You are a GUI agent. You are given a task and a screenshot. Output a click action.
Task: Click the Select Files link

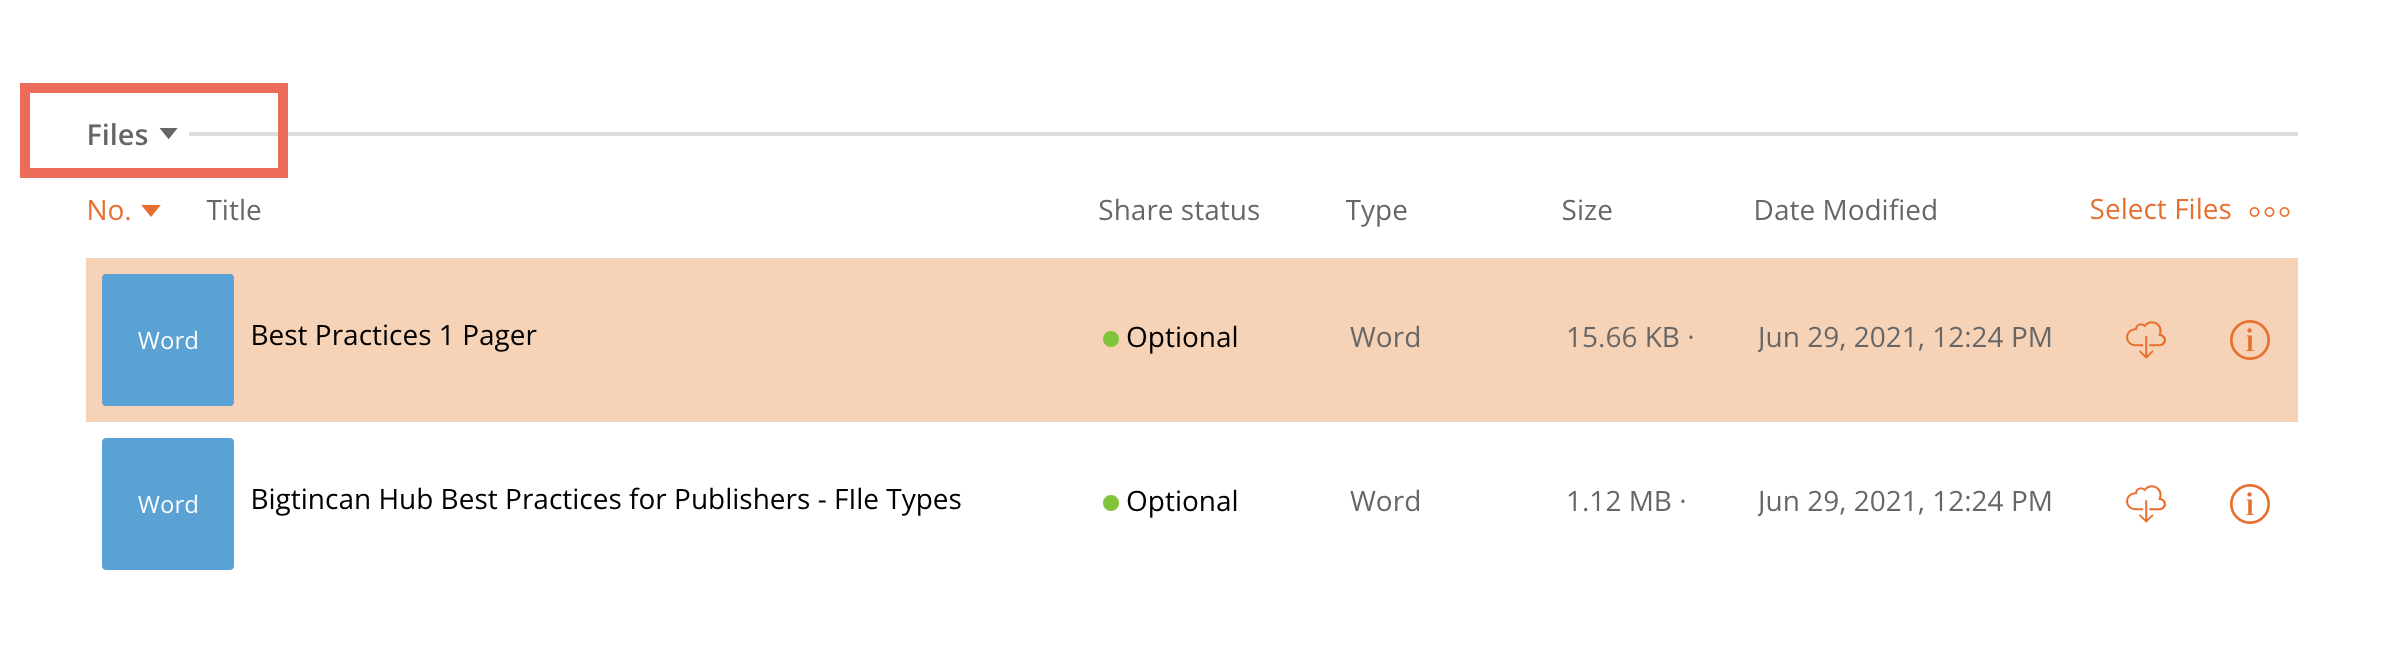click(2160, 210)
